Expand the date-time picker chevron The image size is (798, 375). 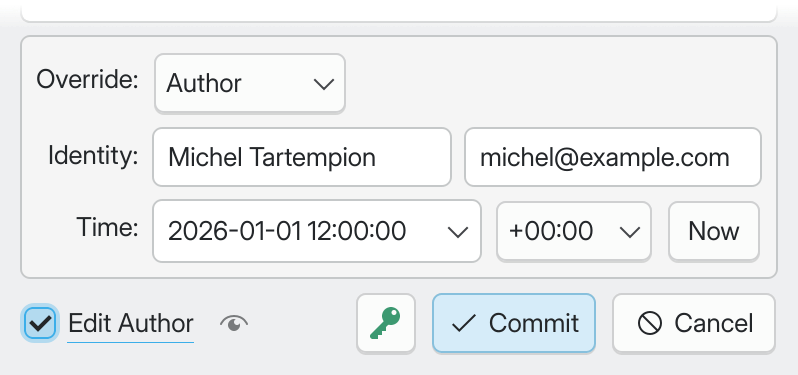coord(458,232)
